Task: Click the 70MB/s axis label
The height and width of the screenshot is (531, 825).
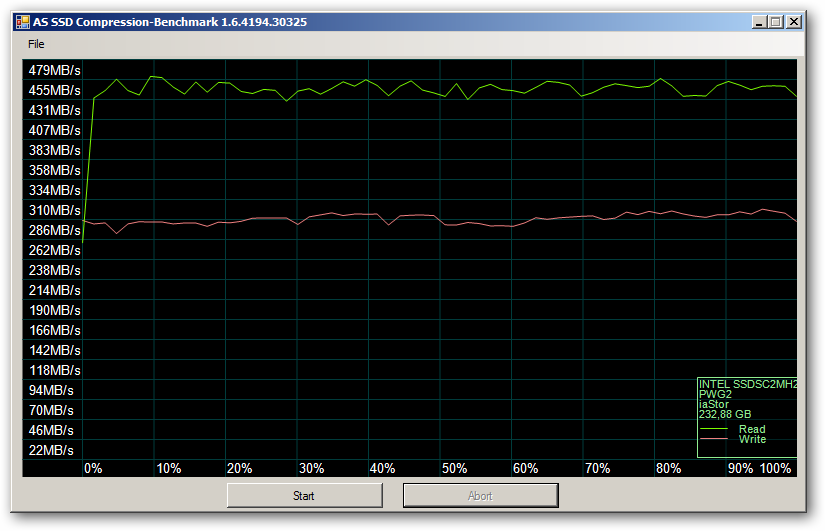Action: [51, 410]
